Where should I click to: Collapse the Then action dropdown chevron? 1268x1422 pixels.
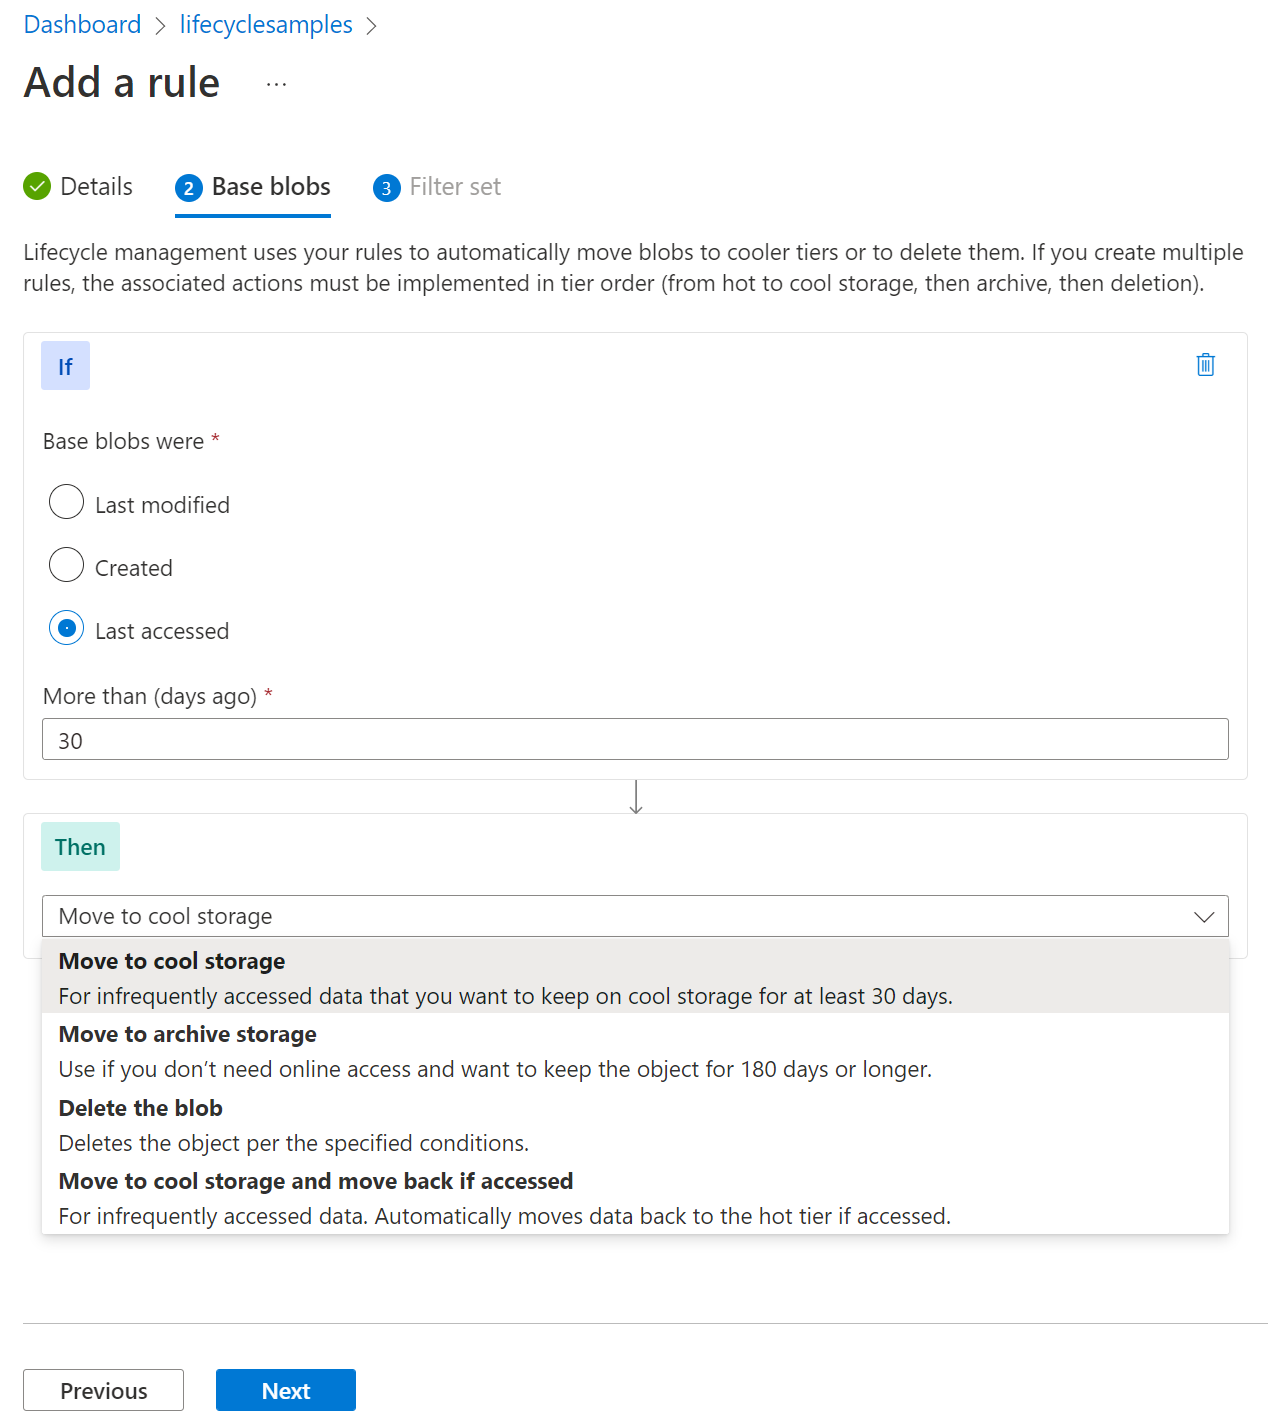click(1204, 917)
